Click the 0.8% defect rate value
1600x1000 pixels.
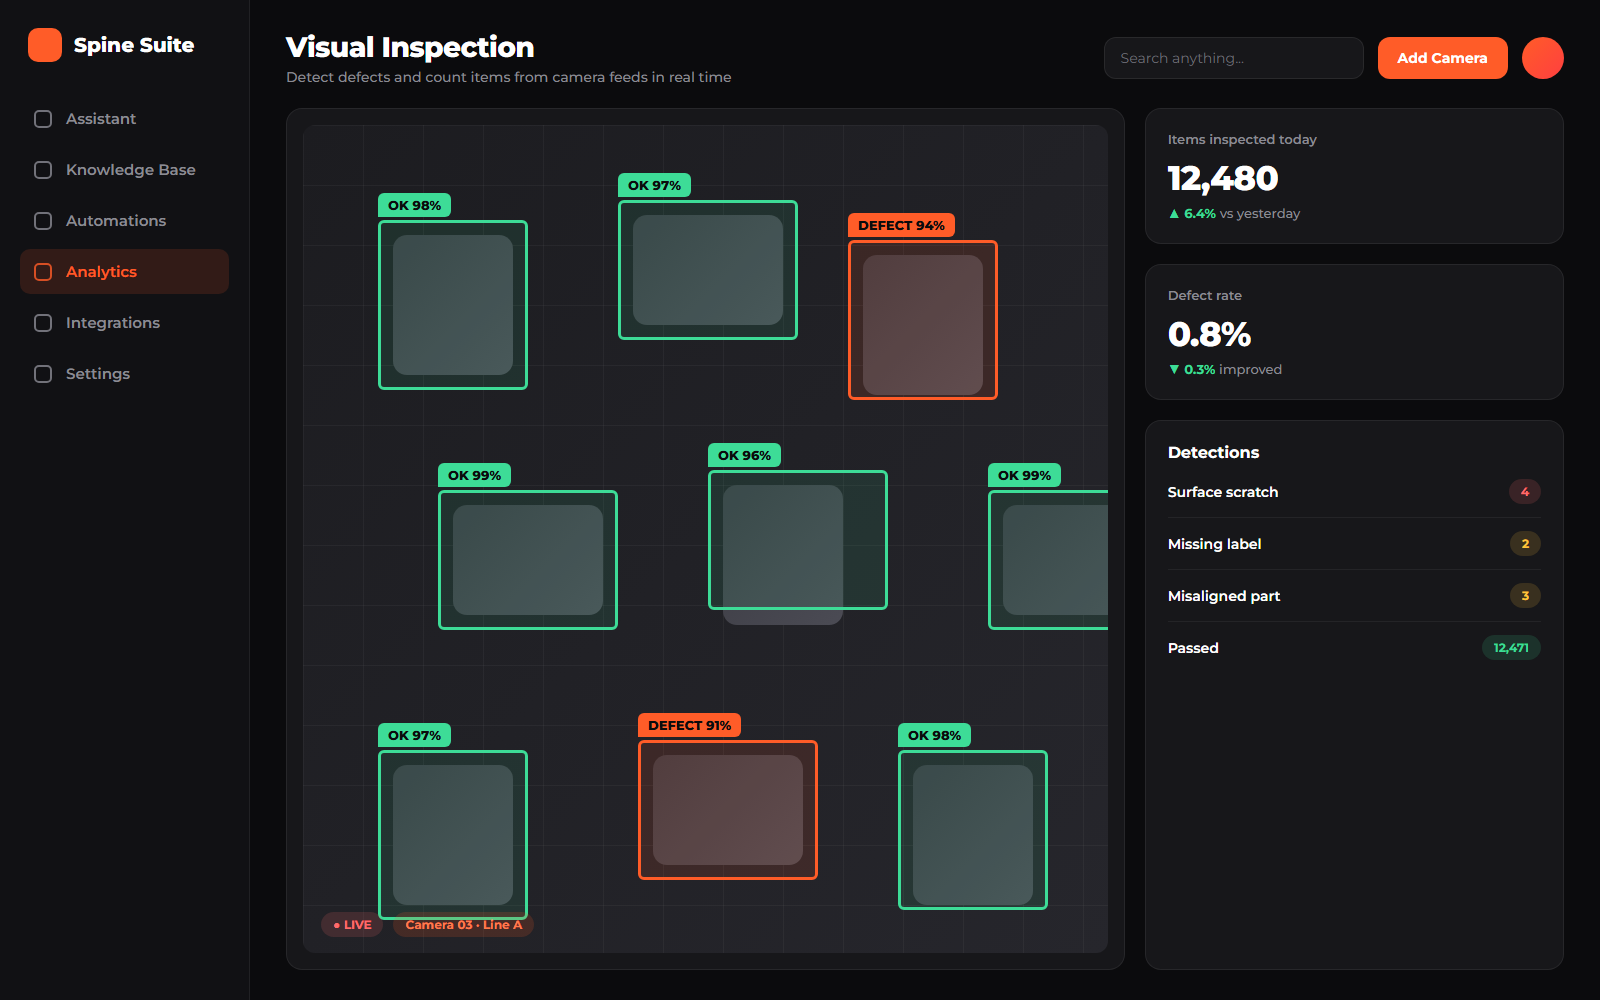click(1209, 334)
